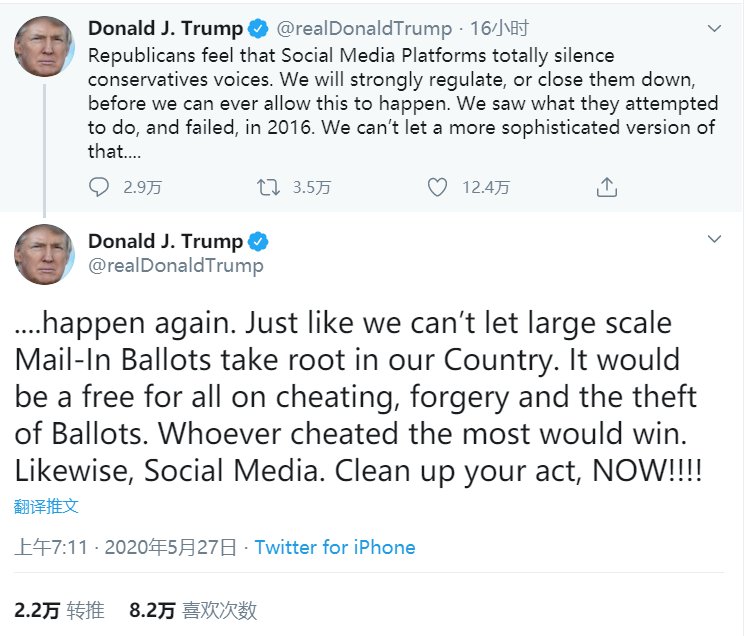Expand the second tweet's chevron menu
This screenshot has width=746, height=636.
(x=714, y=240)
